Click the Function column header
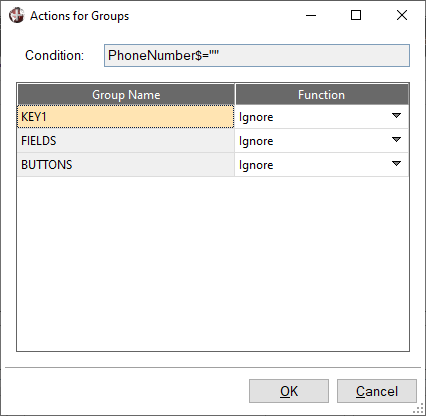The image size is (426, 416). point(322,95)
